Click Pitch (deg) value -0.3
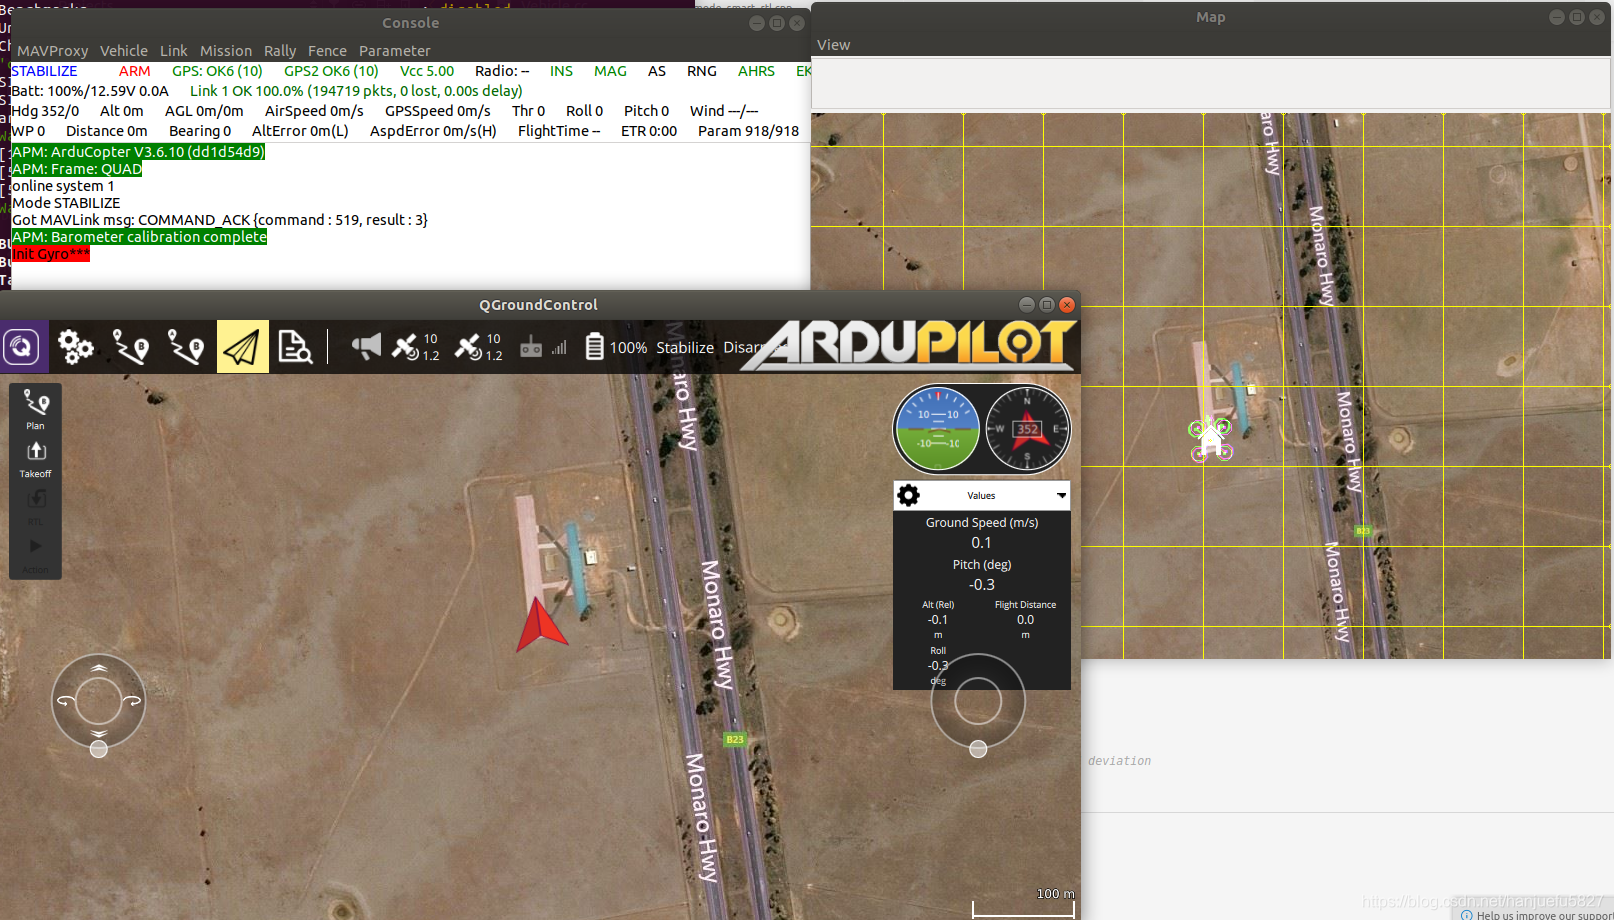 coord(981,584)
